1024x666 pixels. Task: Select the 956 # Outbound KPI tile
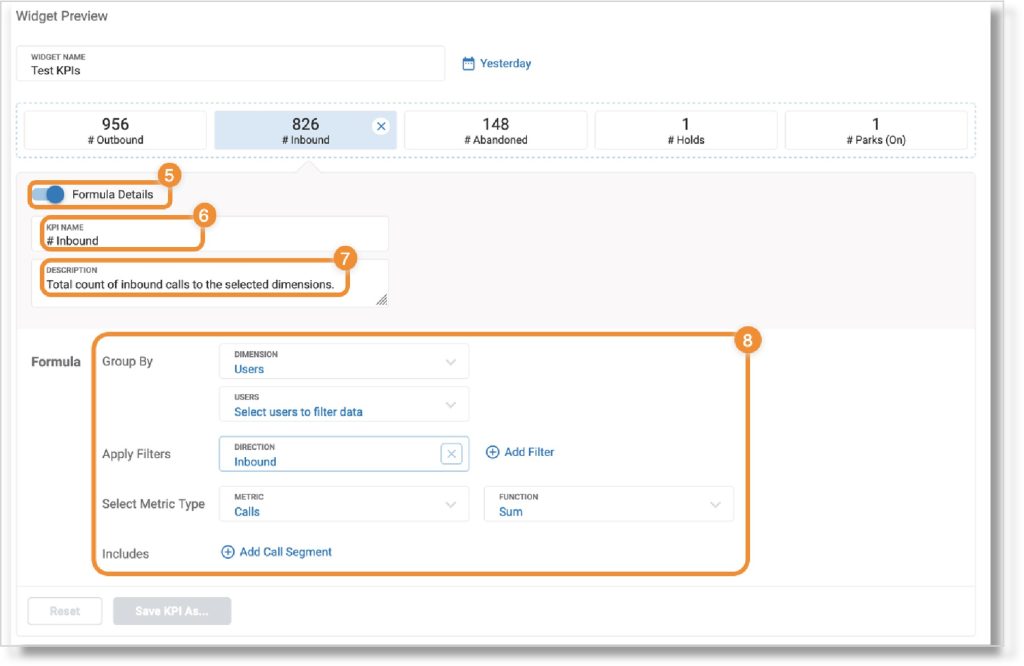(116, 131)
